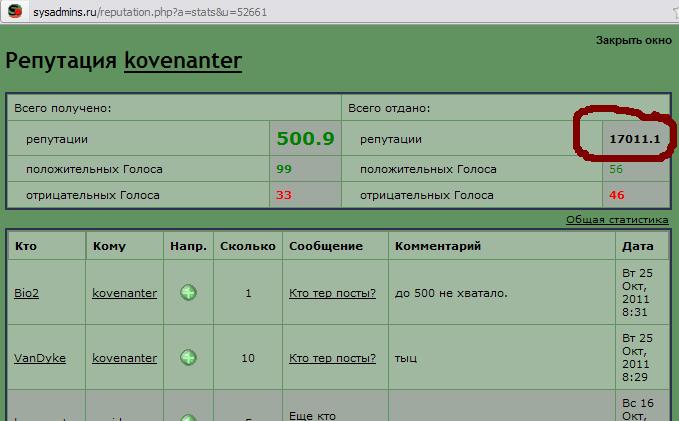The image size is (679, 421).
Task: Click the 'Кому' column header
Action: [109, 246]
